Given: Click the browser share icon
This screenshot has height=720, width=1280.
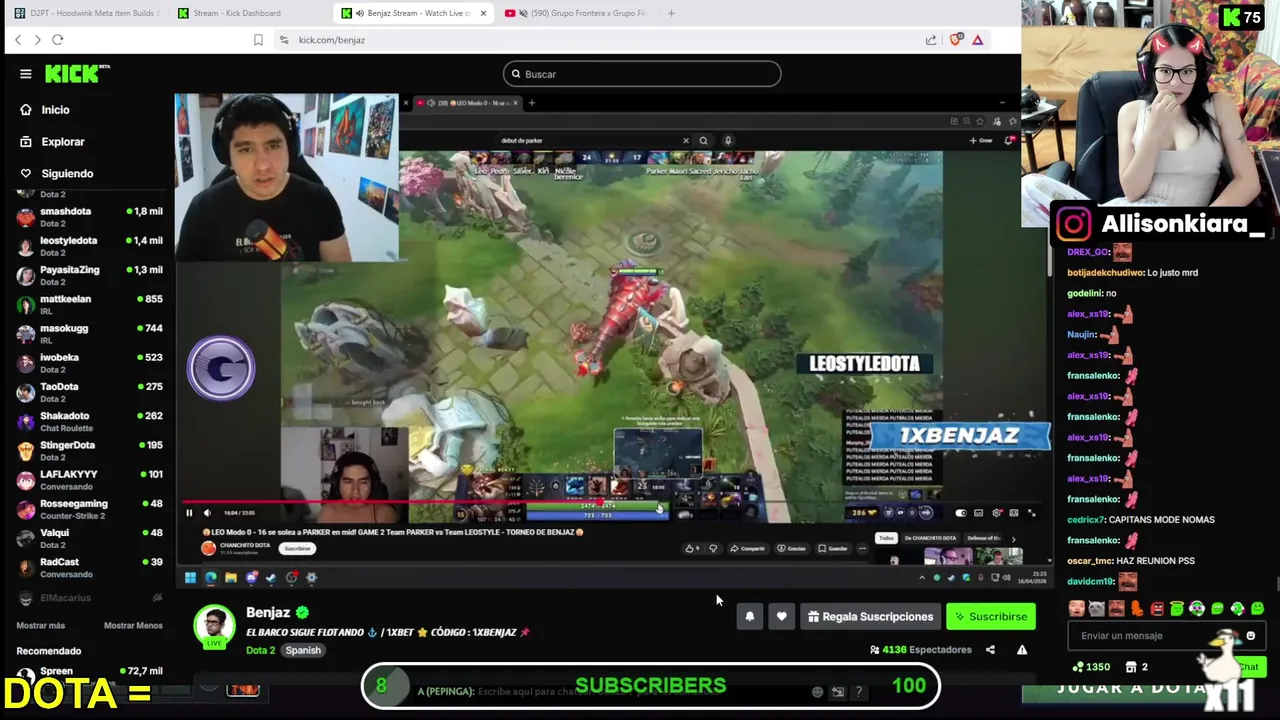Looking at the screenshot, I should [x=931, y=40].
